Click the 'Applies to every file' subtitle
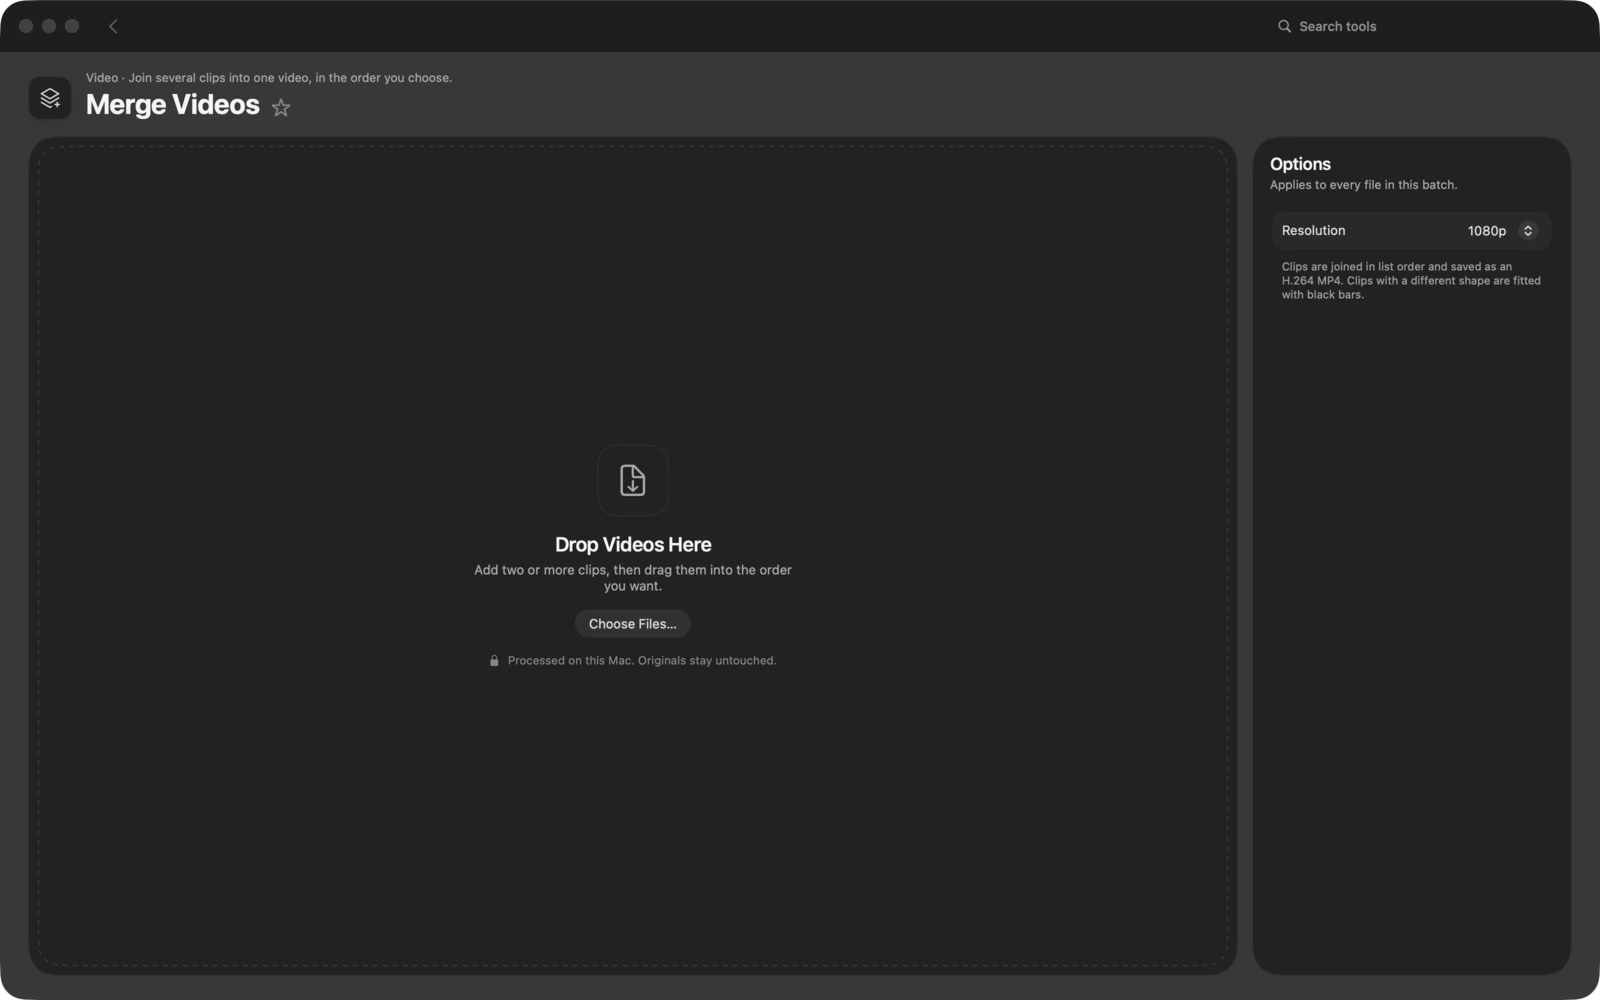 [1363, 185]
